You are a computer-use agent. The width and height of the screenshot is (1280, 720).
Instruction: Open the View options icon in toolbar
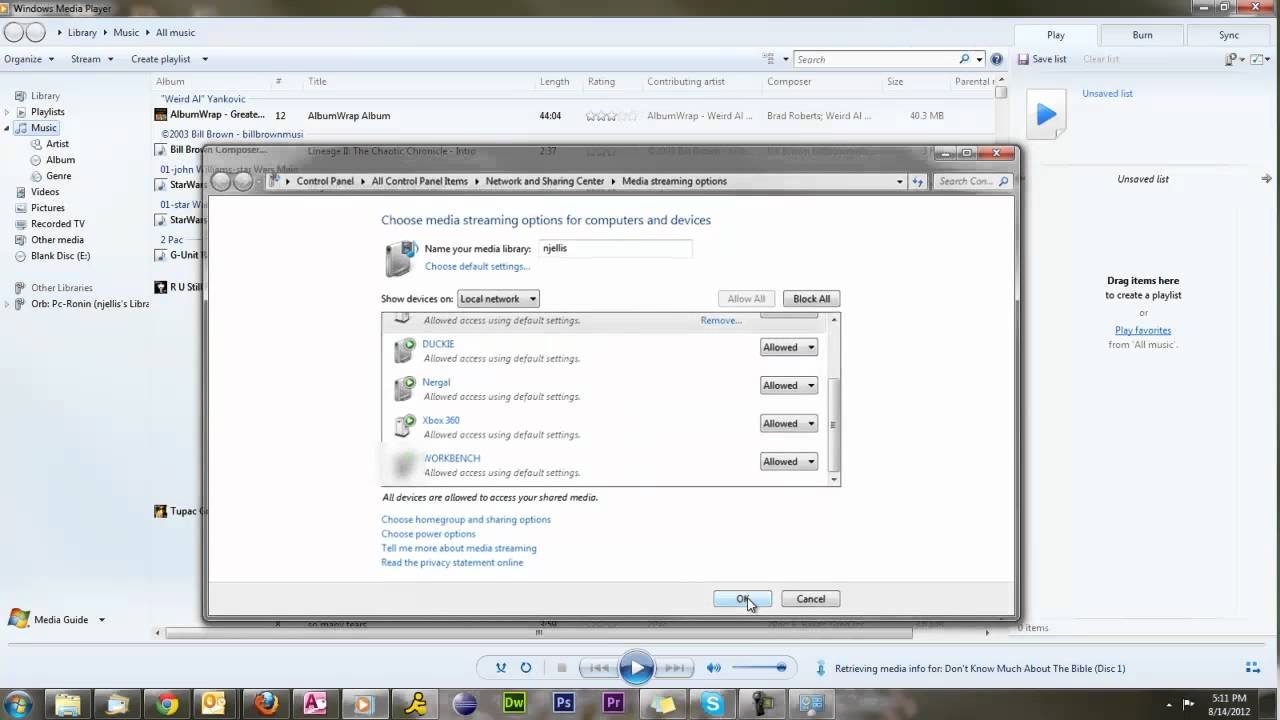point(768,59)
